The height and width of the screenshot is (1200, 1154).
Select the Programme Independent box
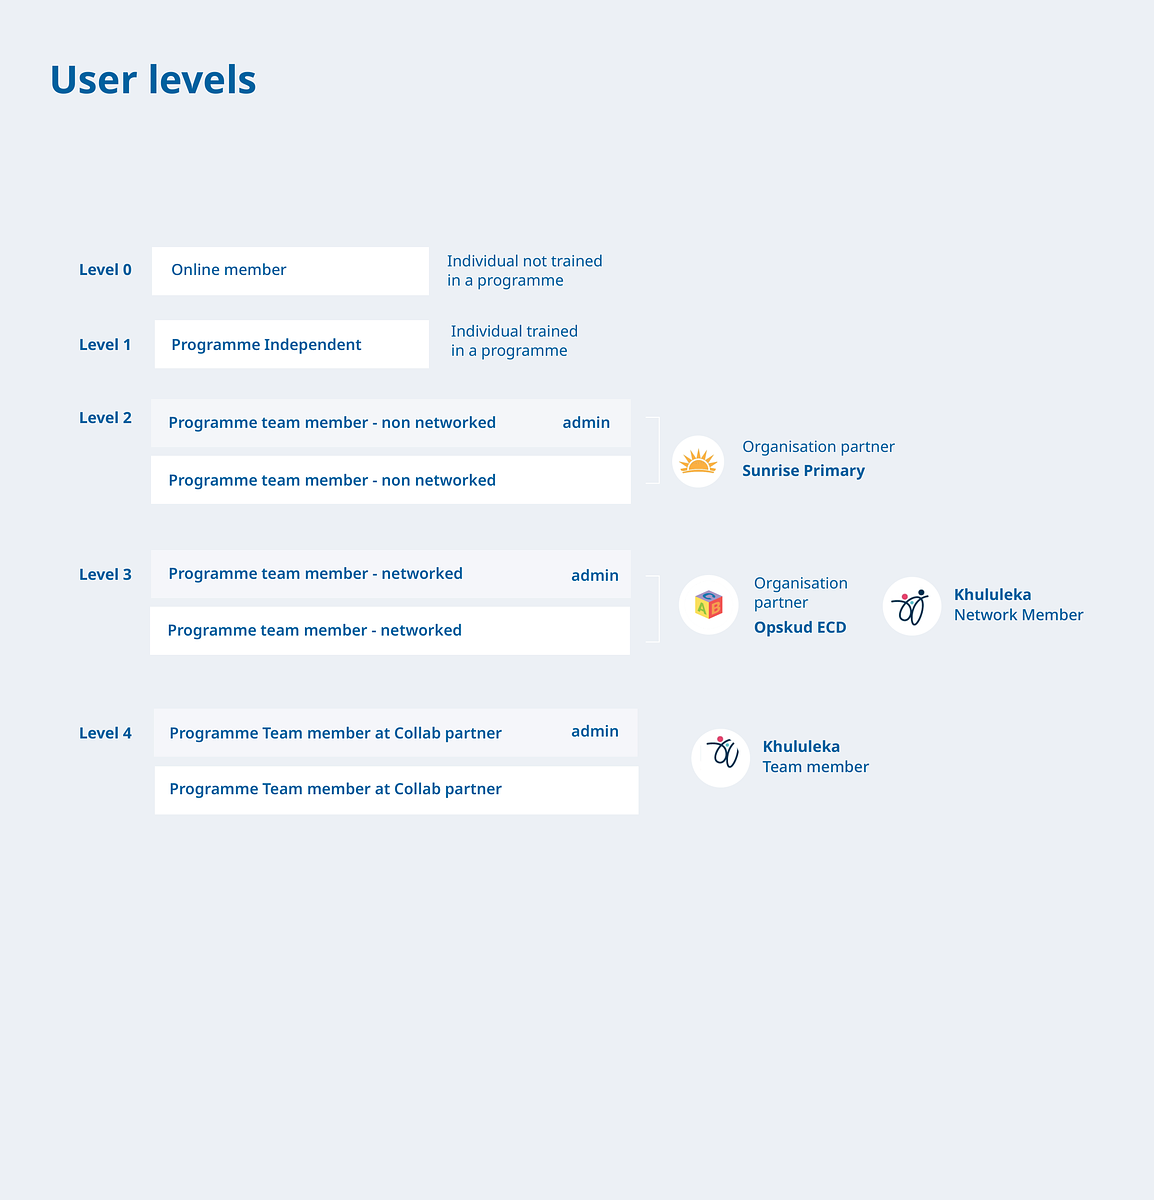291,345
